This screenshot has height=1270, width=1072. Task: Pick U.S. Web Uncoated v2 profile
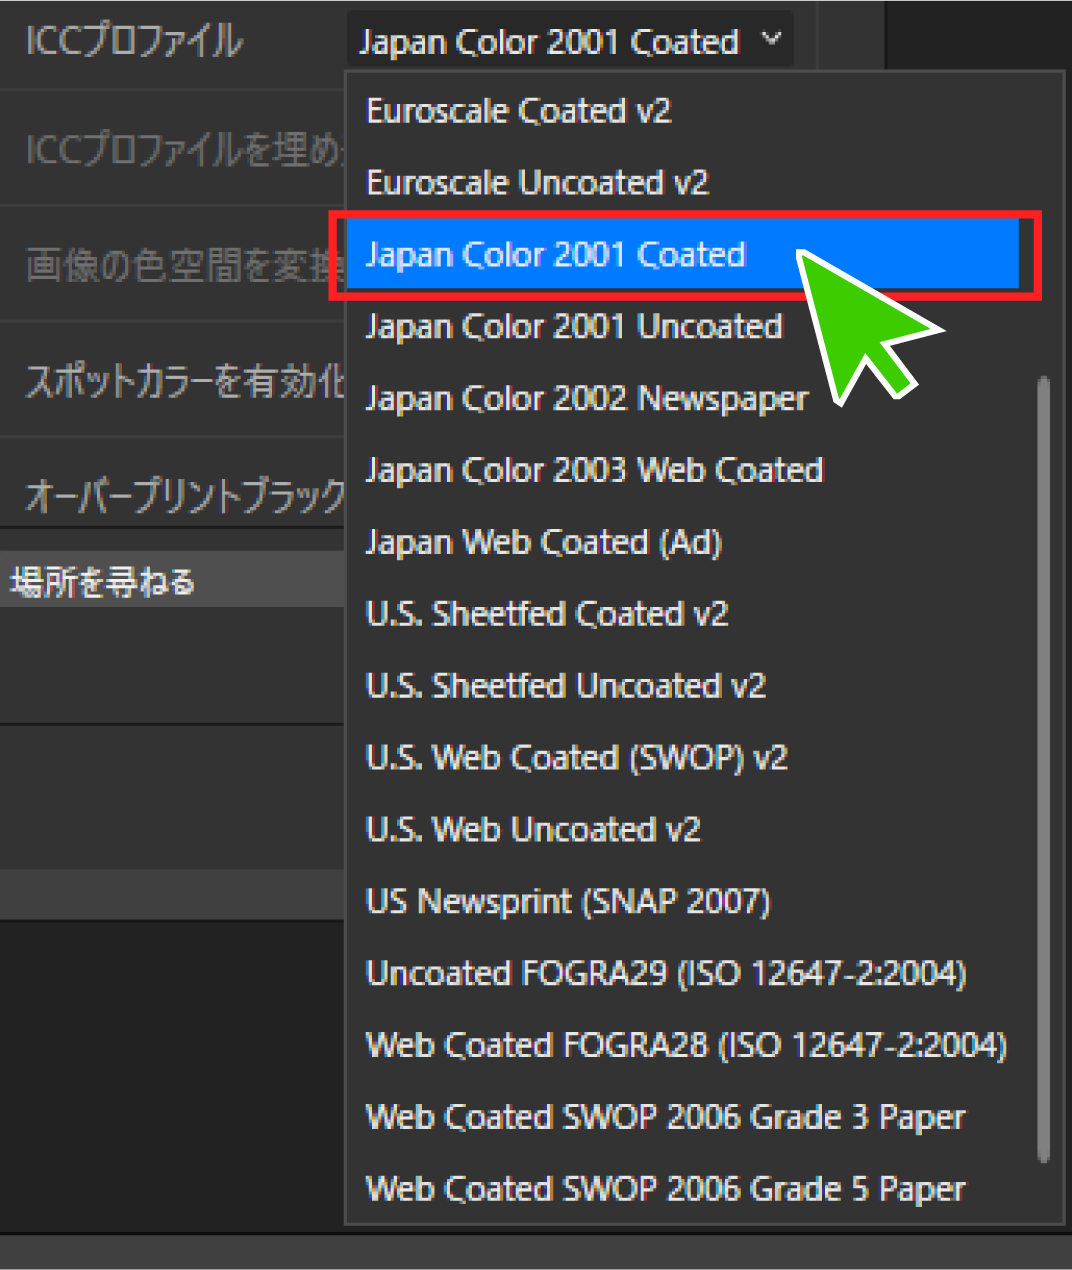point(533,830)
